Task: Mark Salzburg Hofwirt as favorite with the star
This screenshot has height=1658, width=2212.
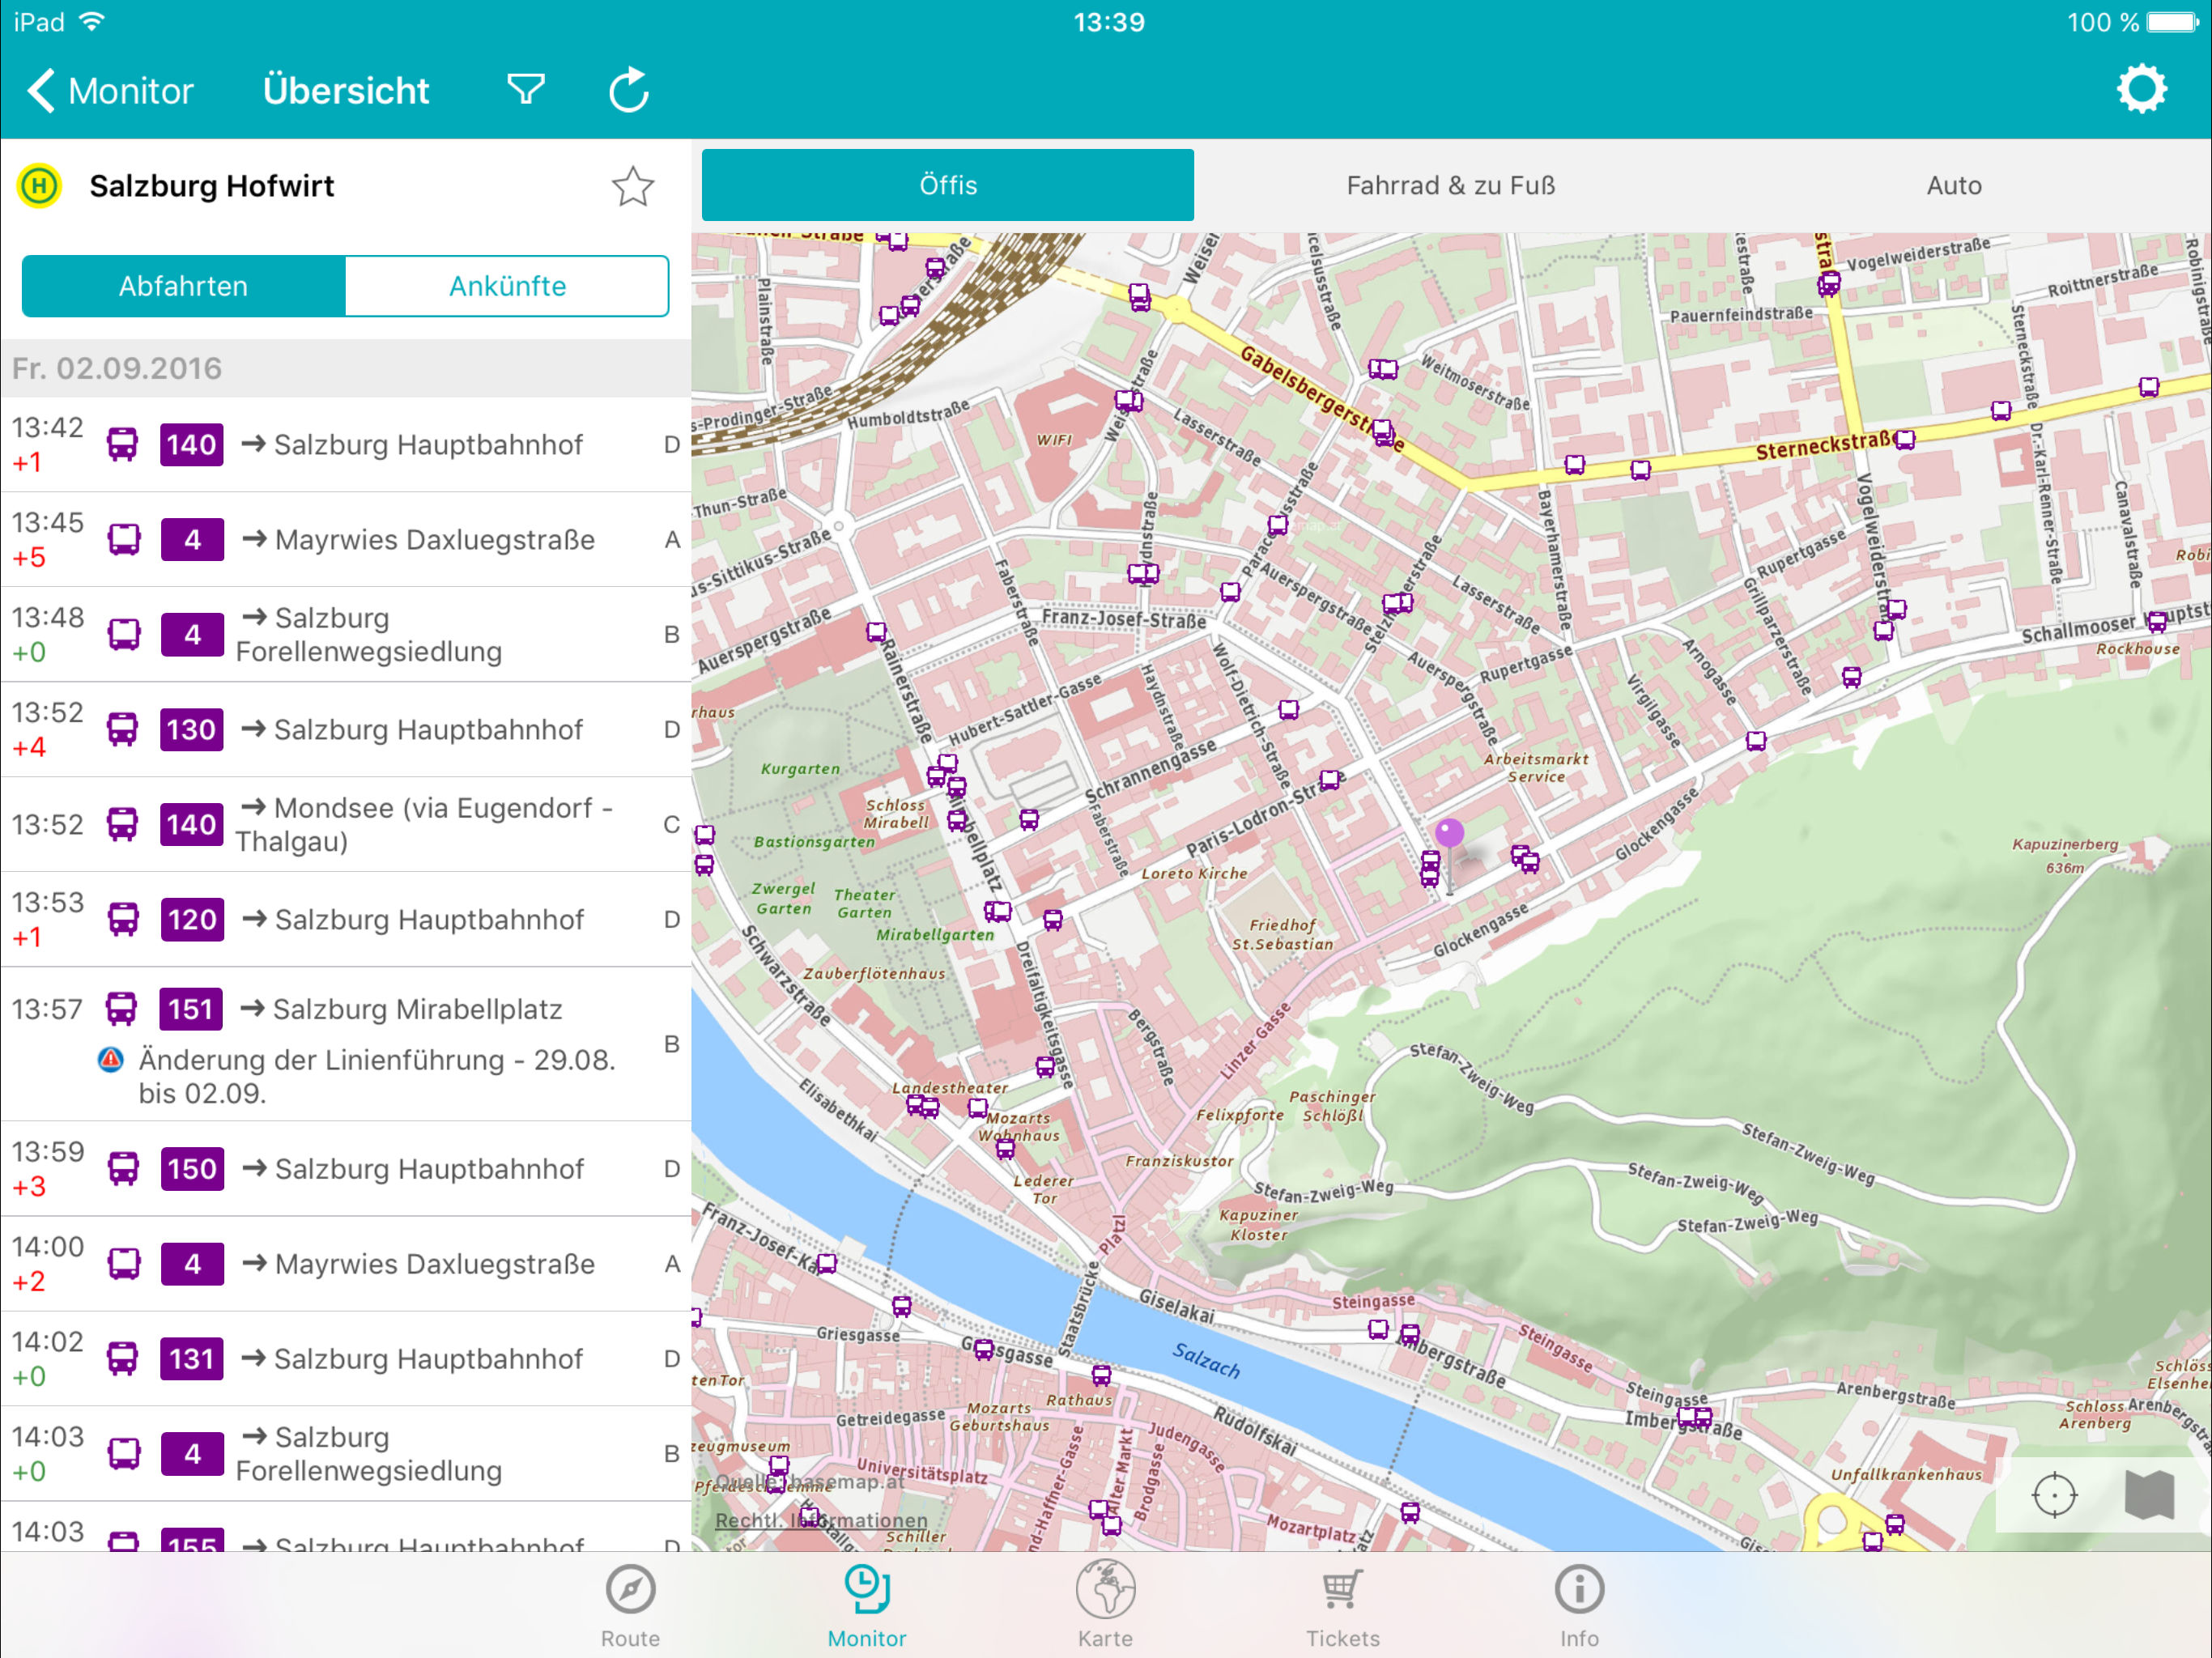Action: (x=633, y=186)
